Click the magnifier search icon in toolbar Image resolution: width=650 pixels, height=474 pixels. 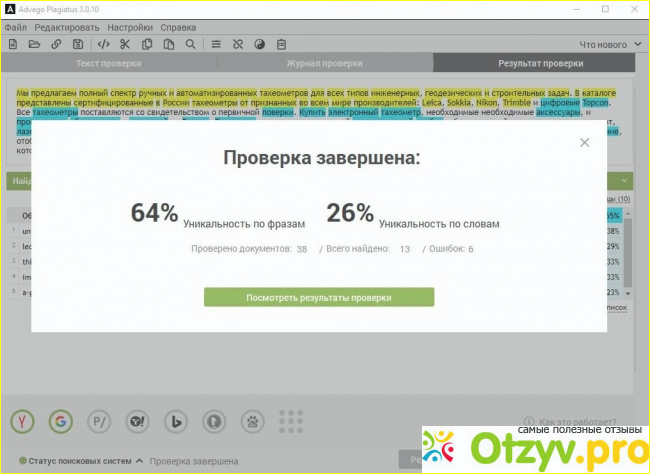pos(190,44)
